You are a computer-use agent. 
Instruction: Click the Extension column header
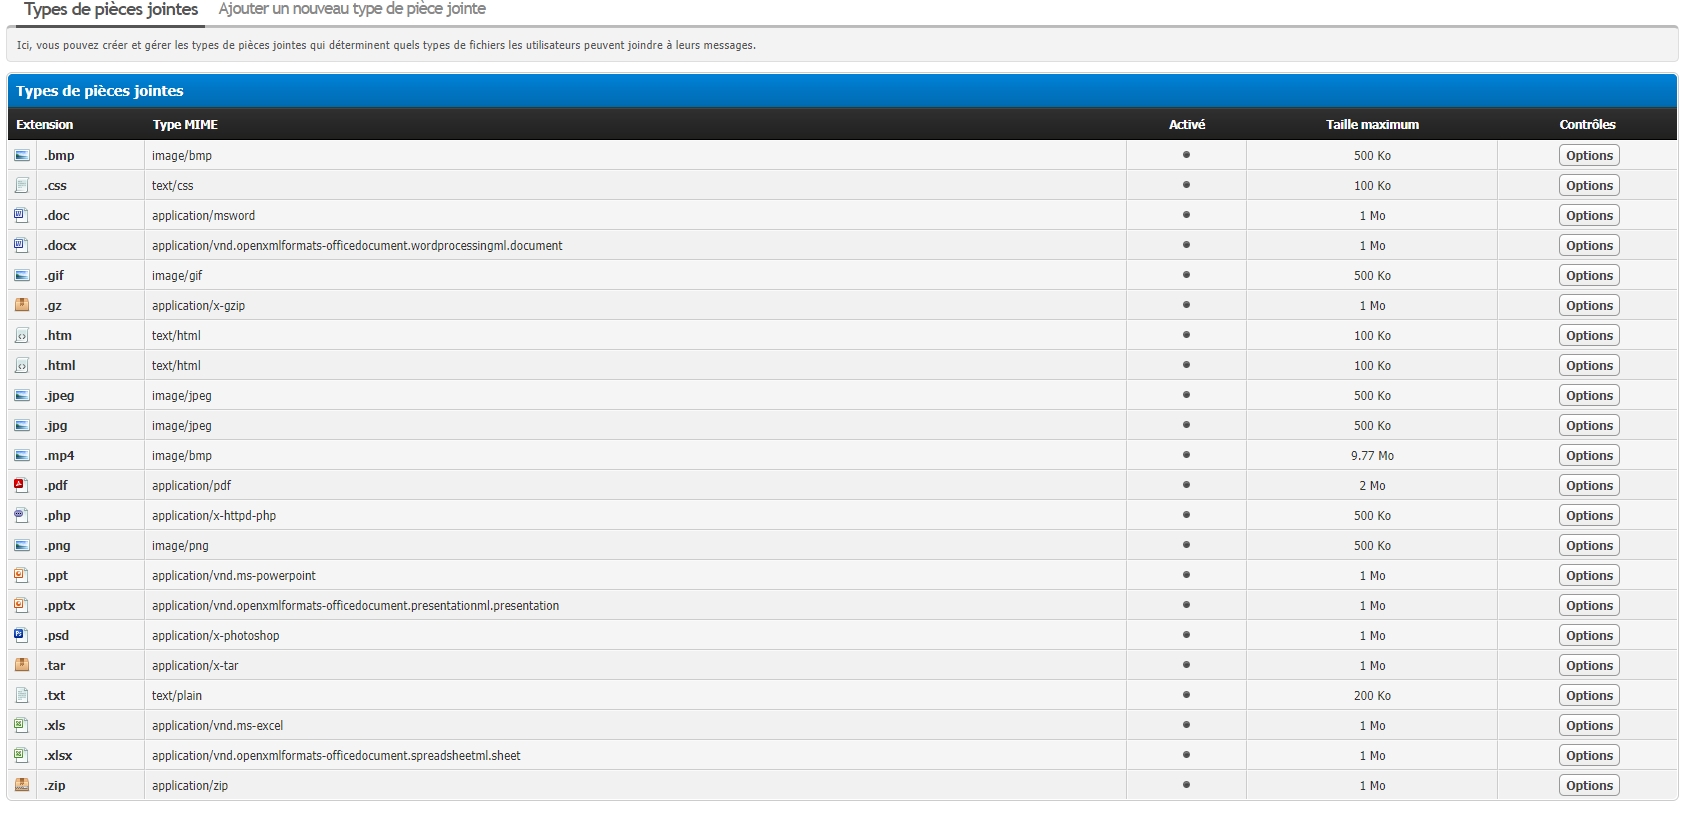click(x=45, y=124)
